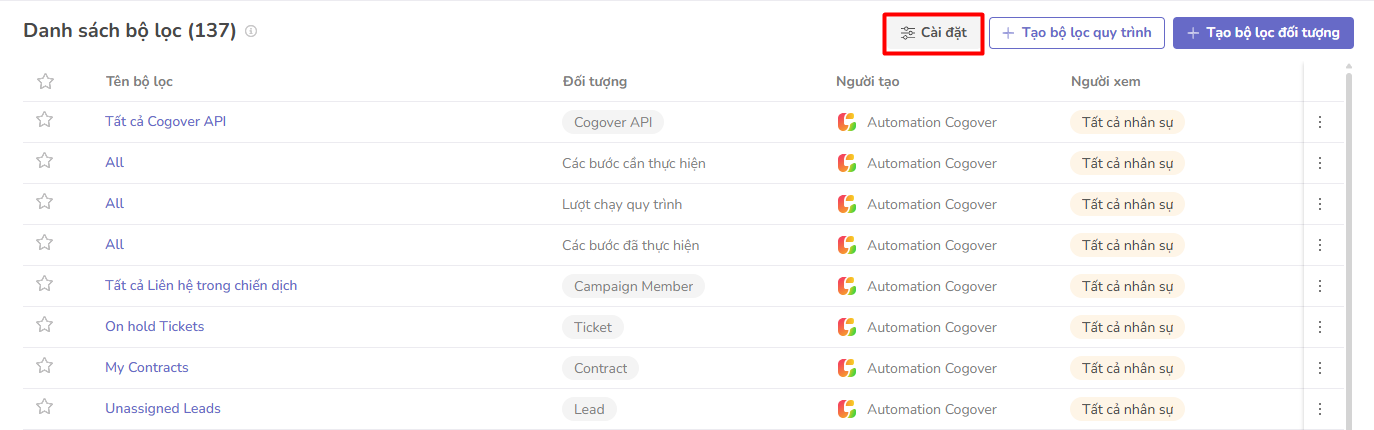Click the vertical scrollbar on the right

point(1348,250)
